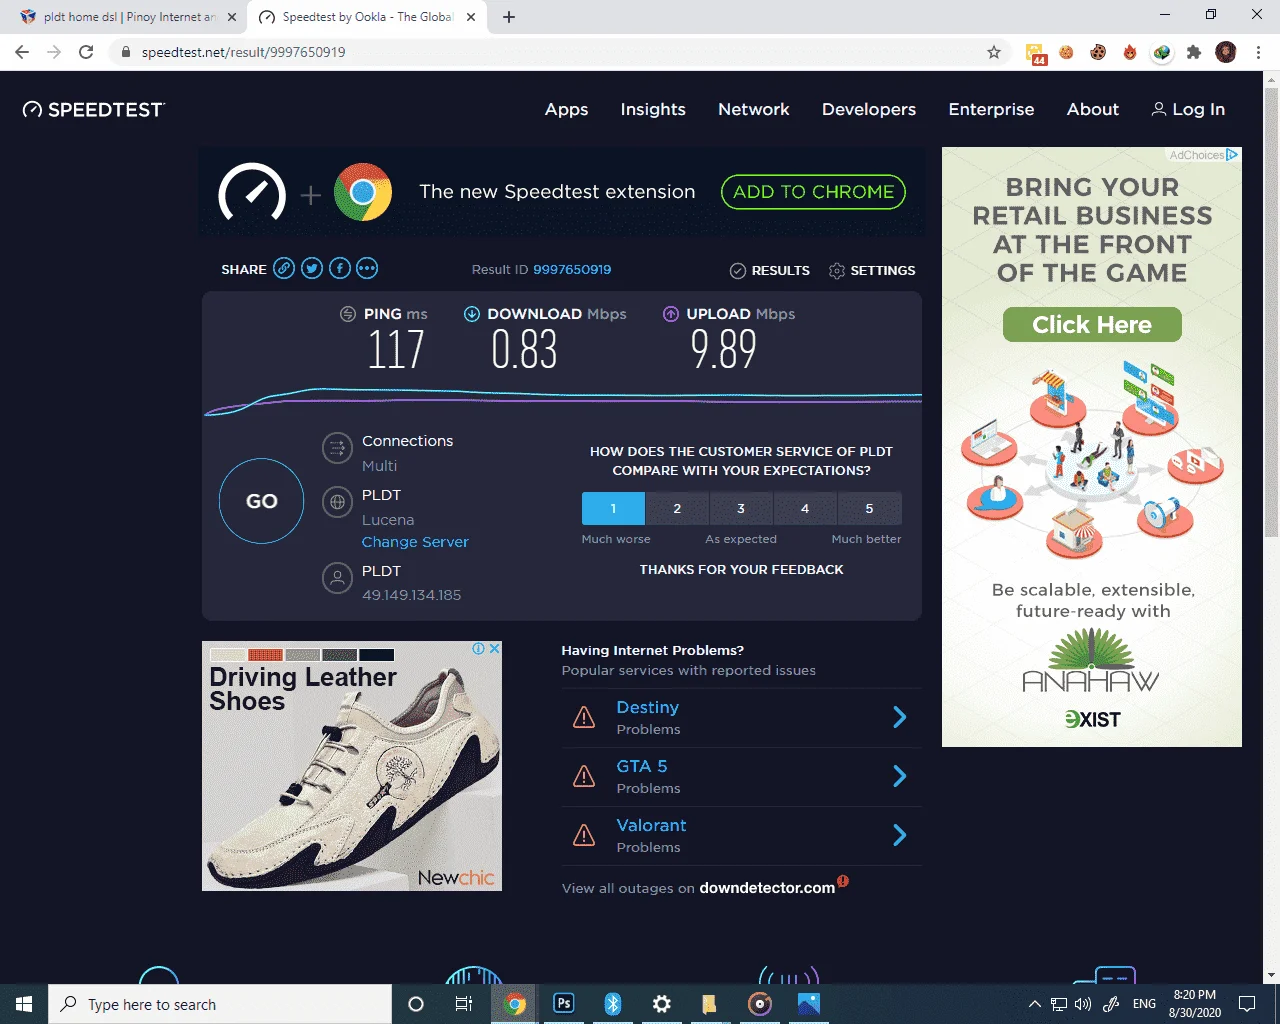Open the Windows notification center
This screenshot has height=1024, width=1280.
click(1247, 1004)
